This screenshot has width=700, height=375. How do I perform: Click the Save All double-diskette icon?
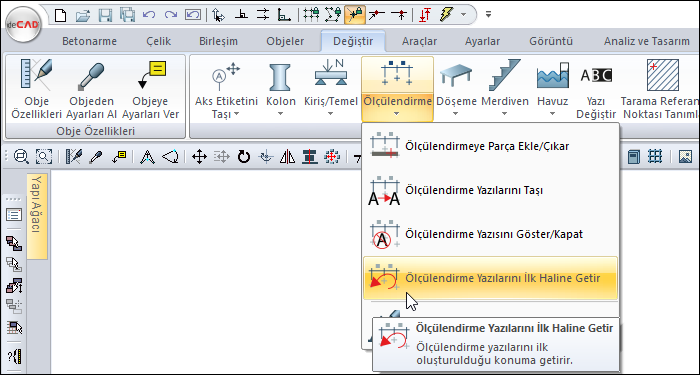coord(127,15)
